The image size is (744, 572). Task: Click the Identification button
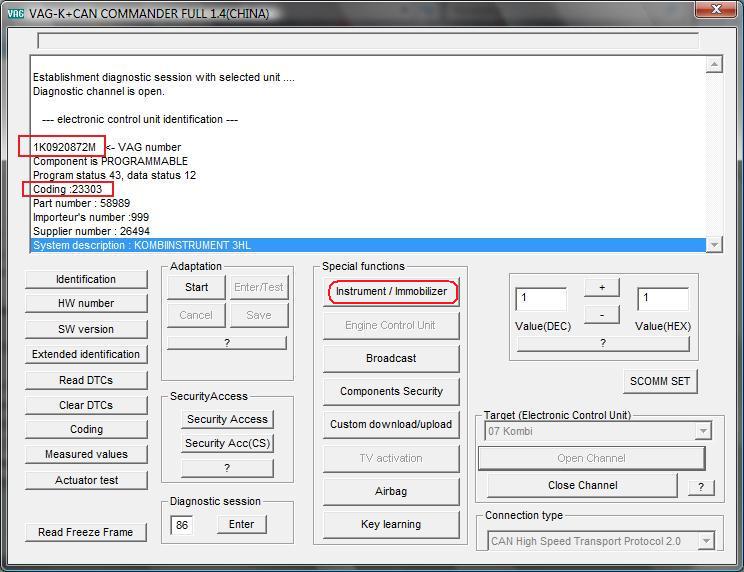click(86, 279)
